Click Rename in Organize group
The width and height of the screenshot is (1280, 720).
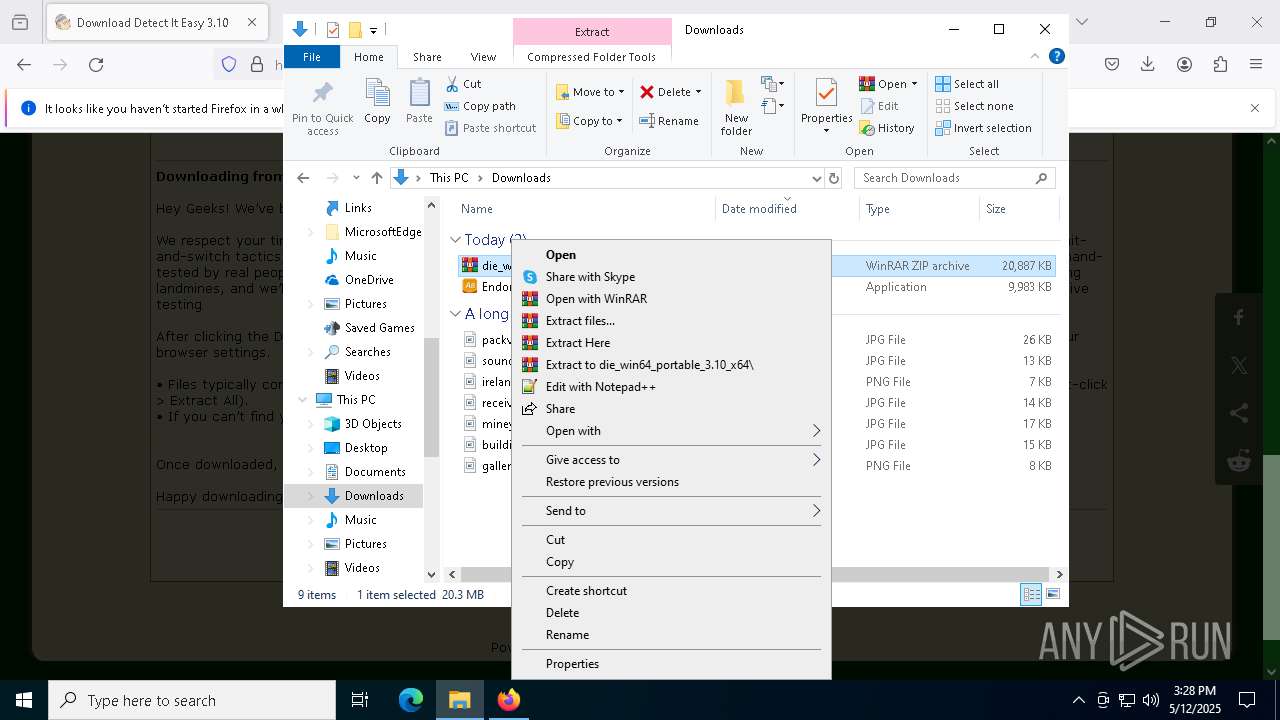coord(669,121)
